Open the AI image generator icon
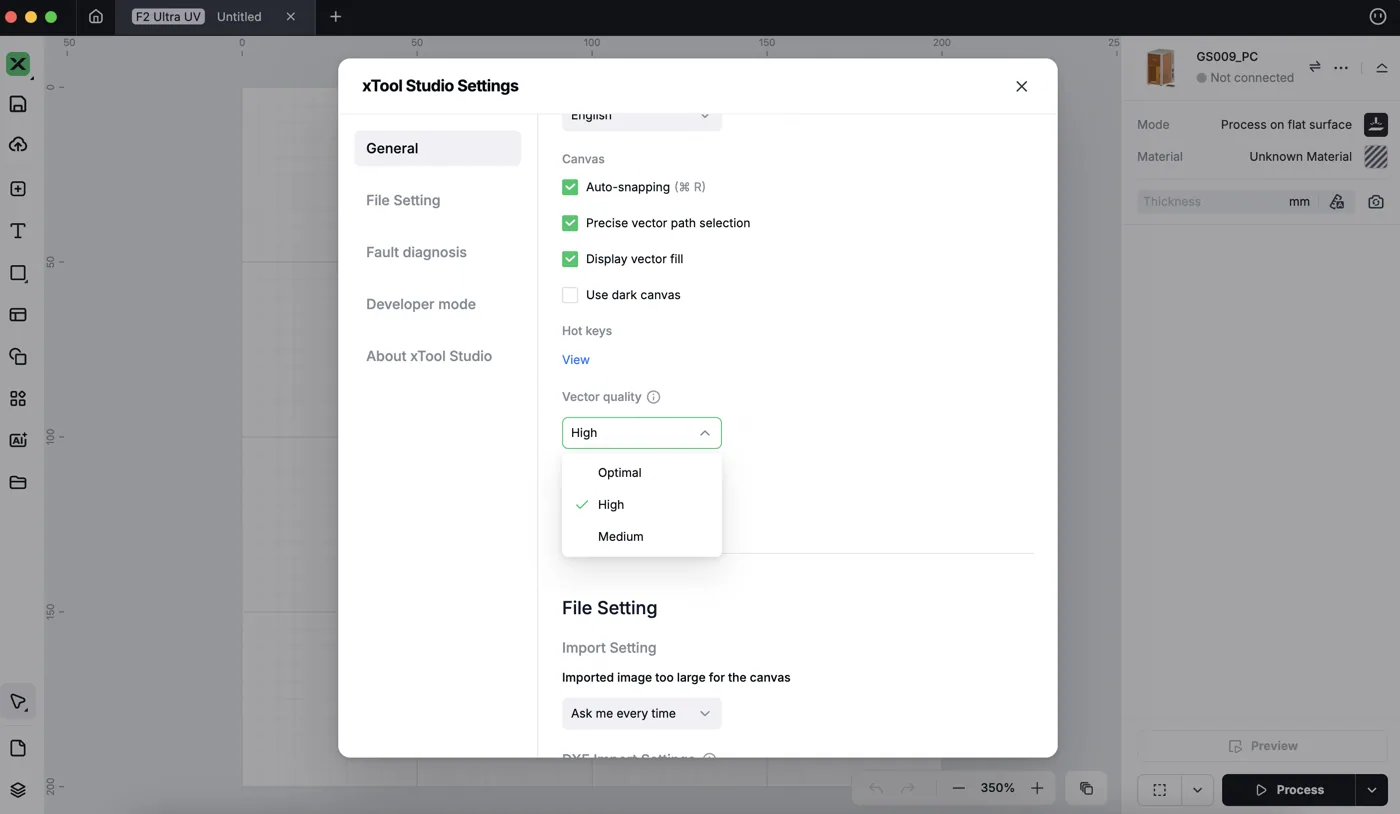 point(18,440)
